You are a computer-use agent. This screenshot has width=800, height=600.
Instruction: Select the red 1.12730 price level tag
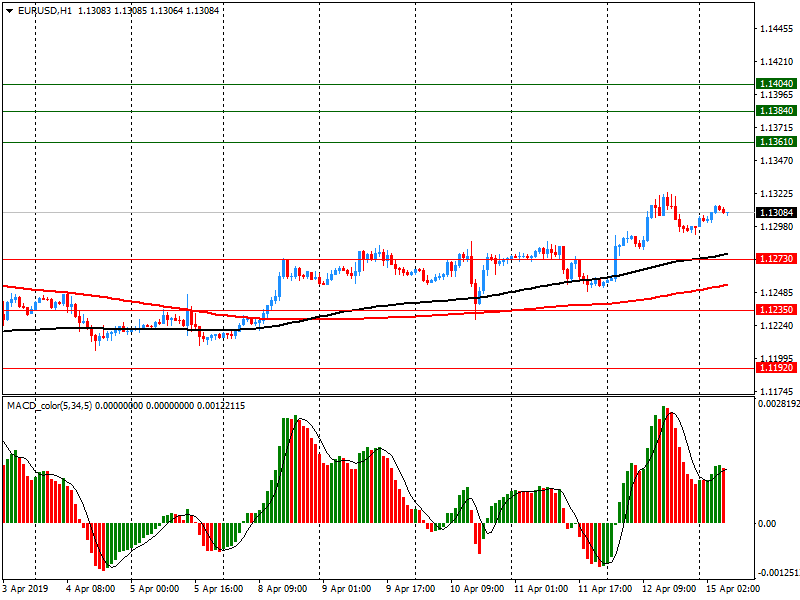click(x=776, y=259)
